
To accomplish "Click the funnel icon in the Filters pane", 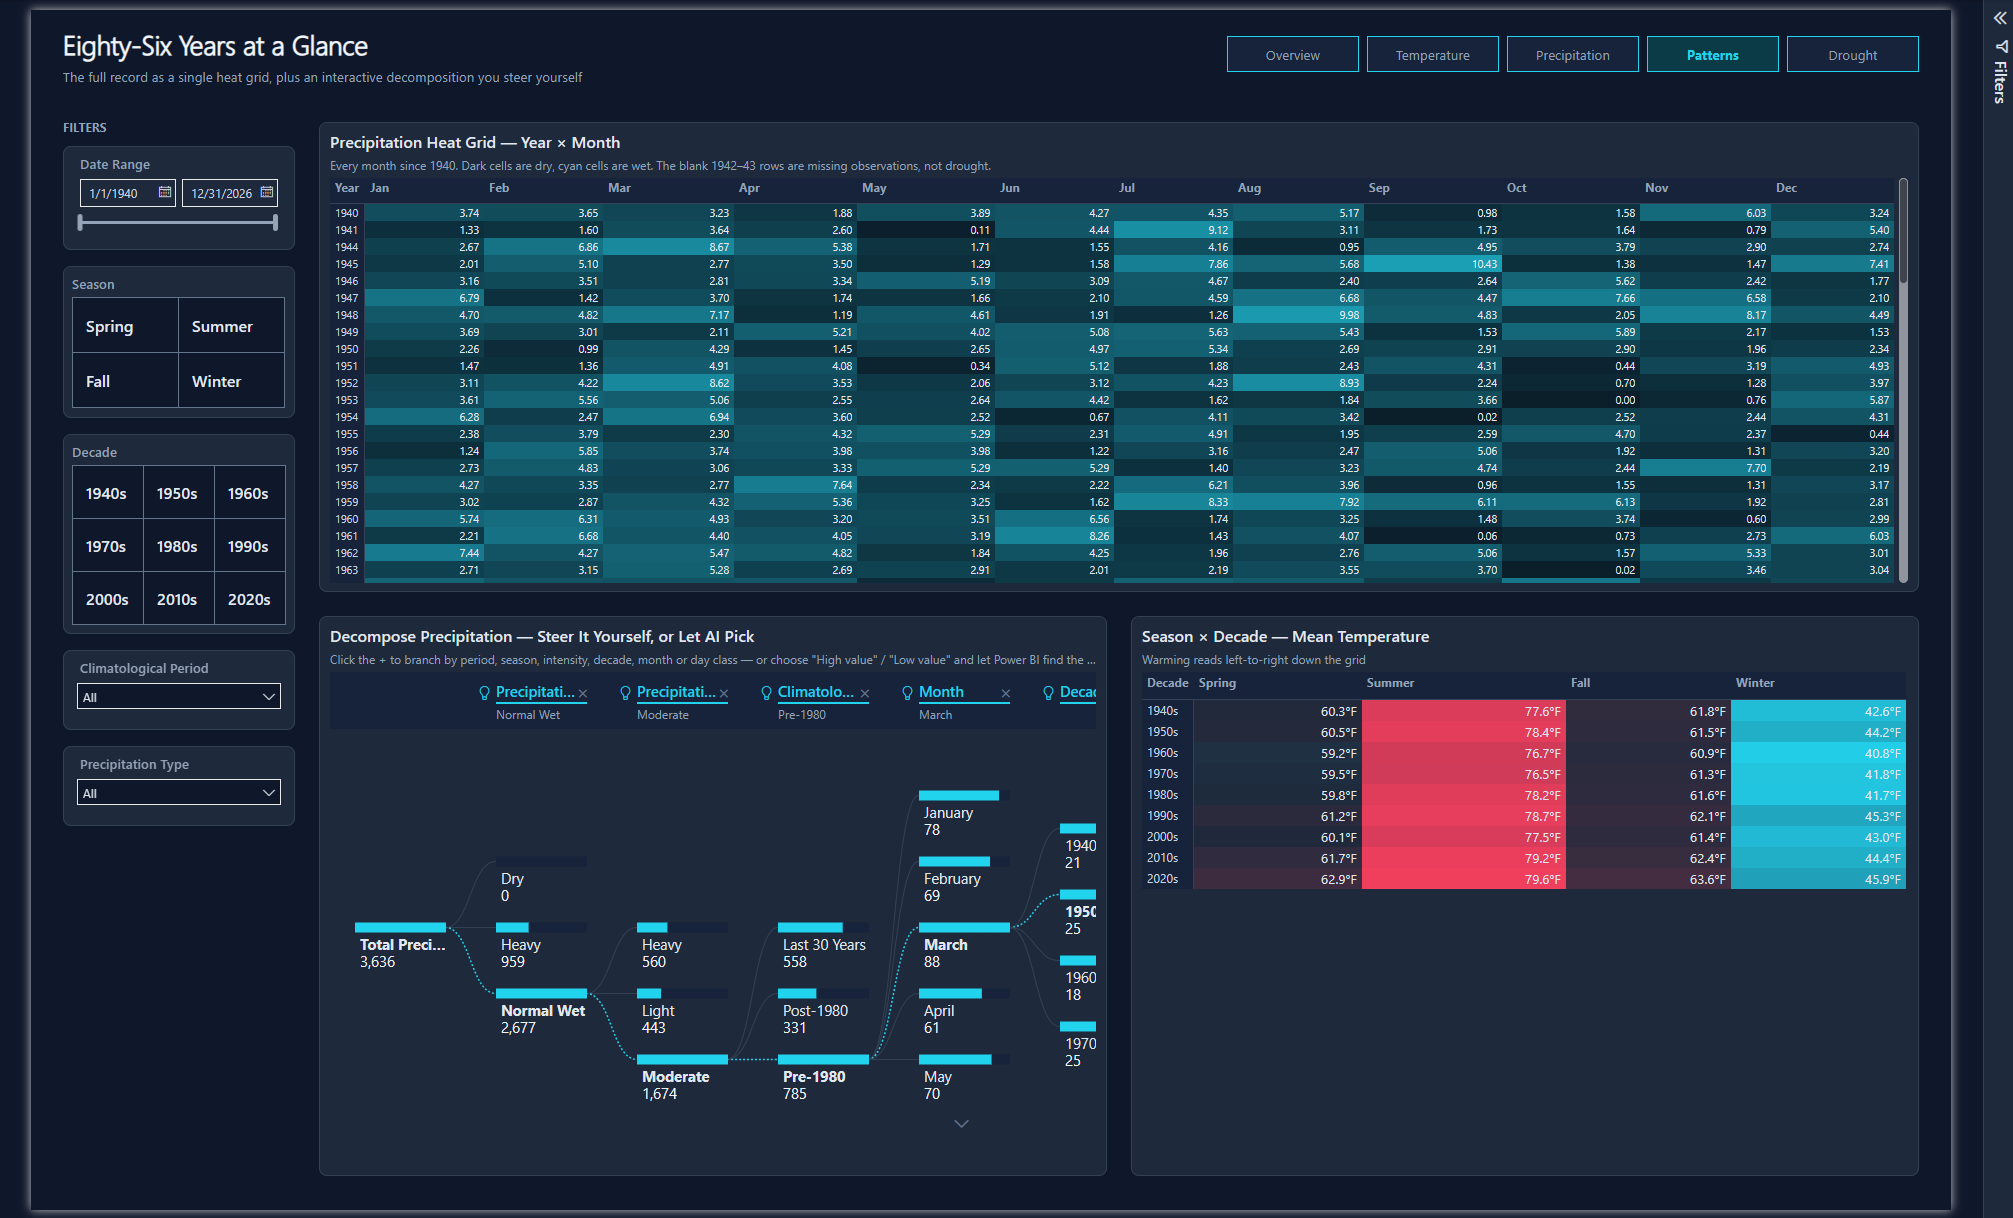I will pyautogui.click(x=1999, y=47).
